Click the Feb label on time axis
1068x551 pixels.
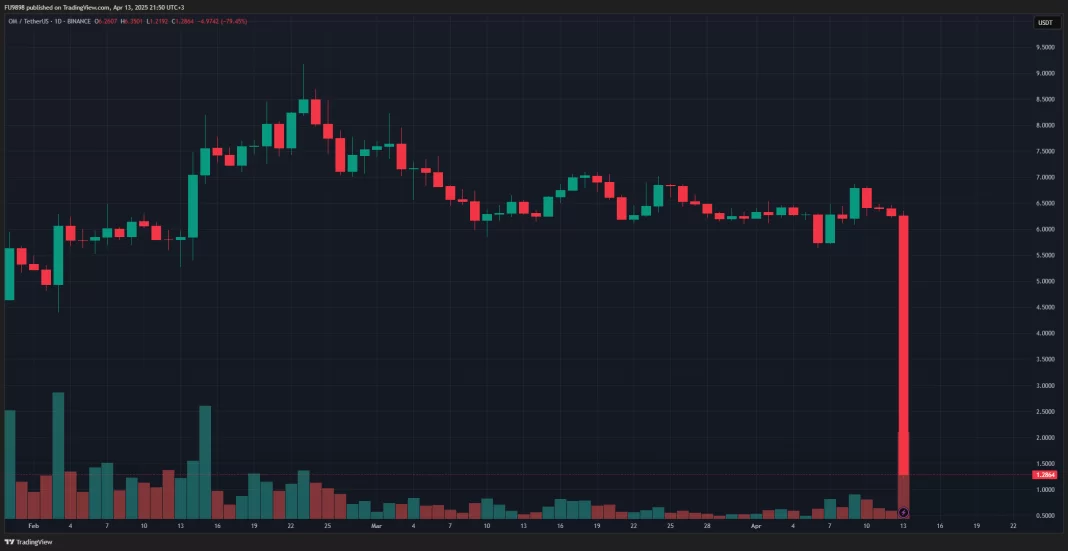tap(33, 525)
